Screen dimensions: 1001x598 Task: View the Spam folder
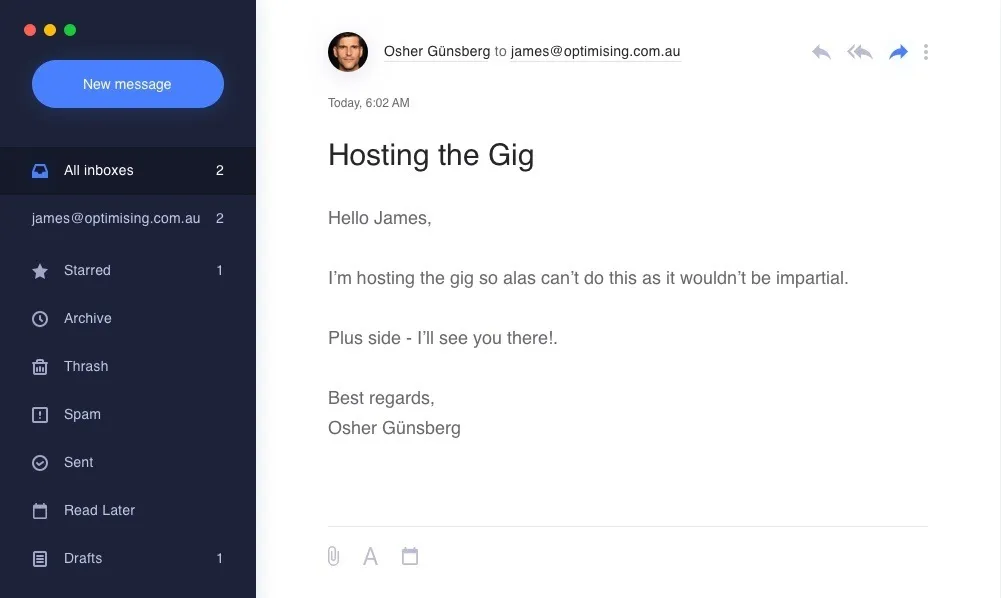[82, 414]
